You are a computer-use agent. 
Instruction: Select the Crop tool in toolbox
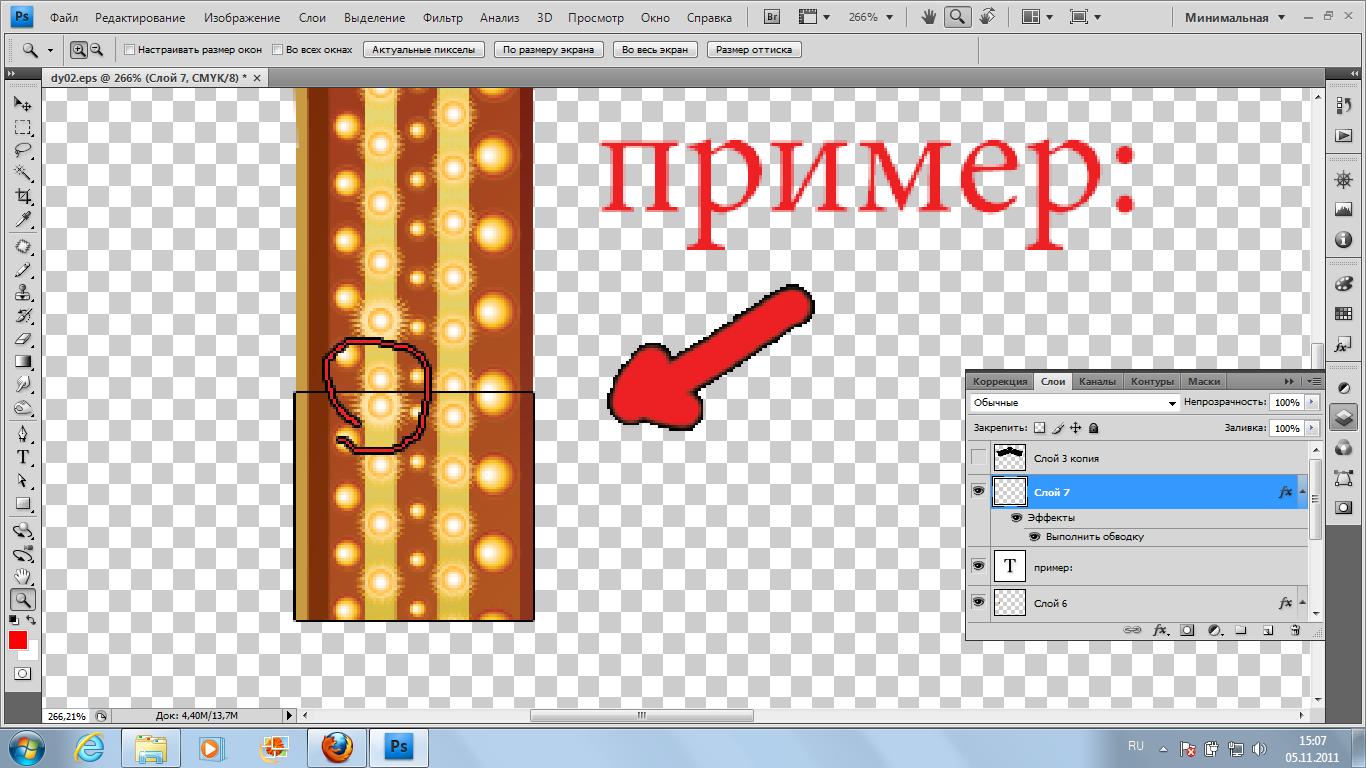(23, 196)
